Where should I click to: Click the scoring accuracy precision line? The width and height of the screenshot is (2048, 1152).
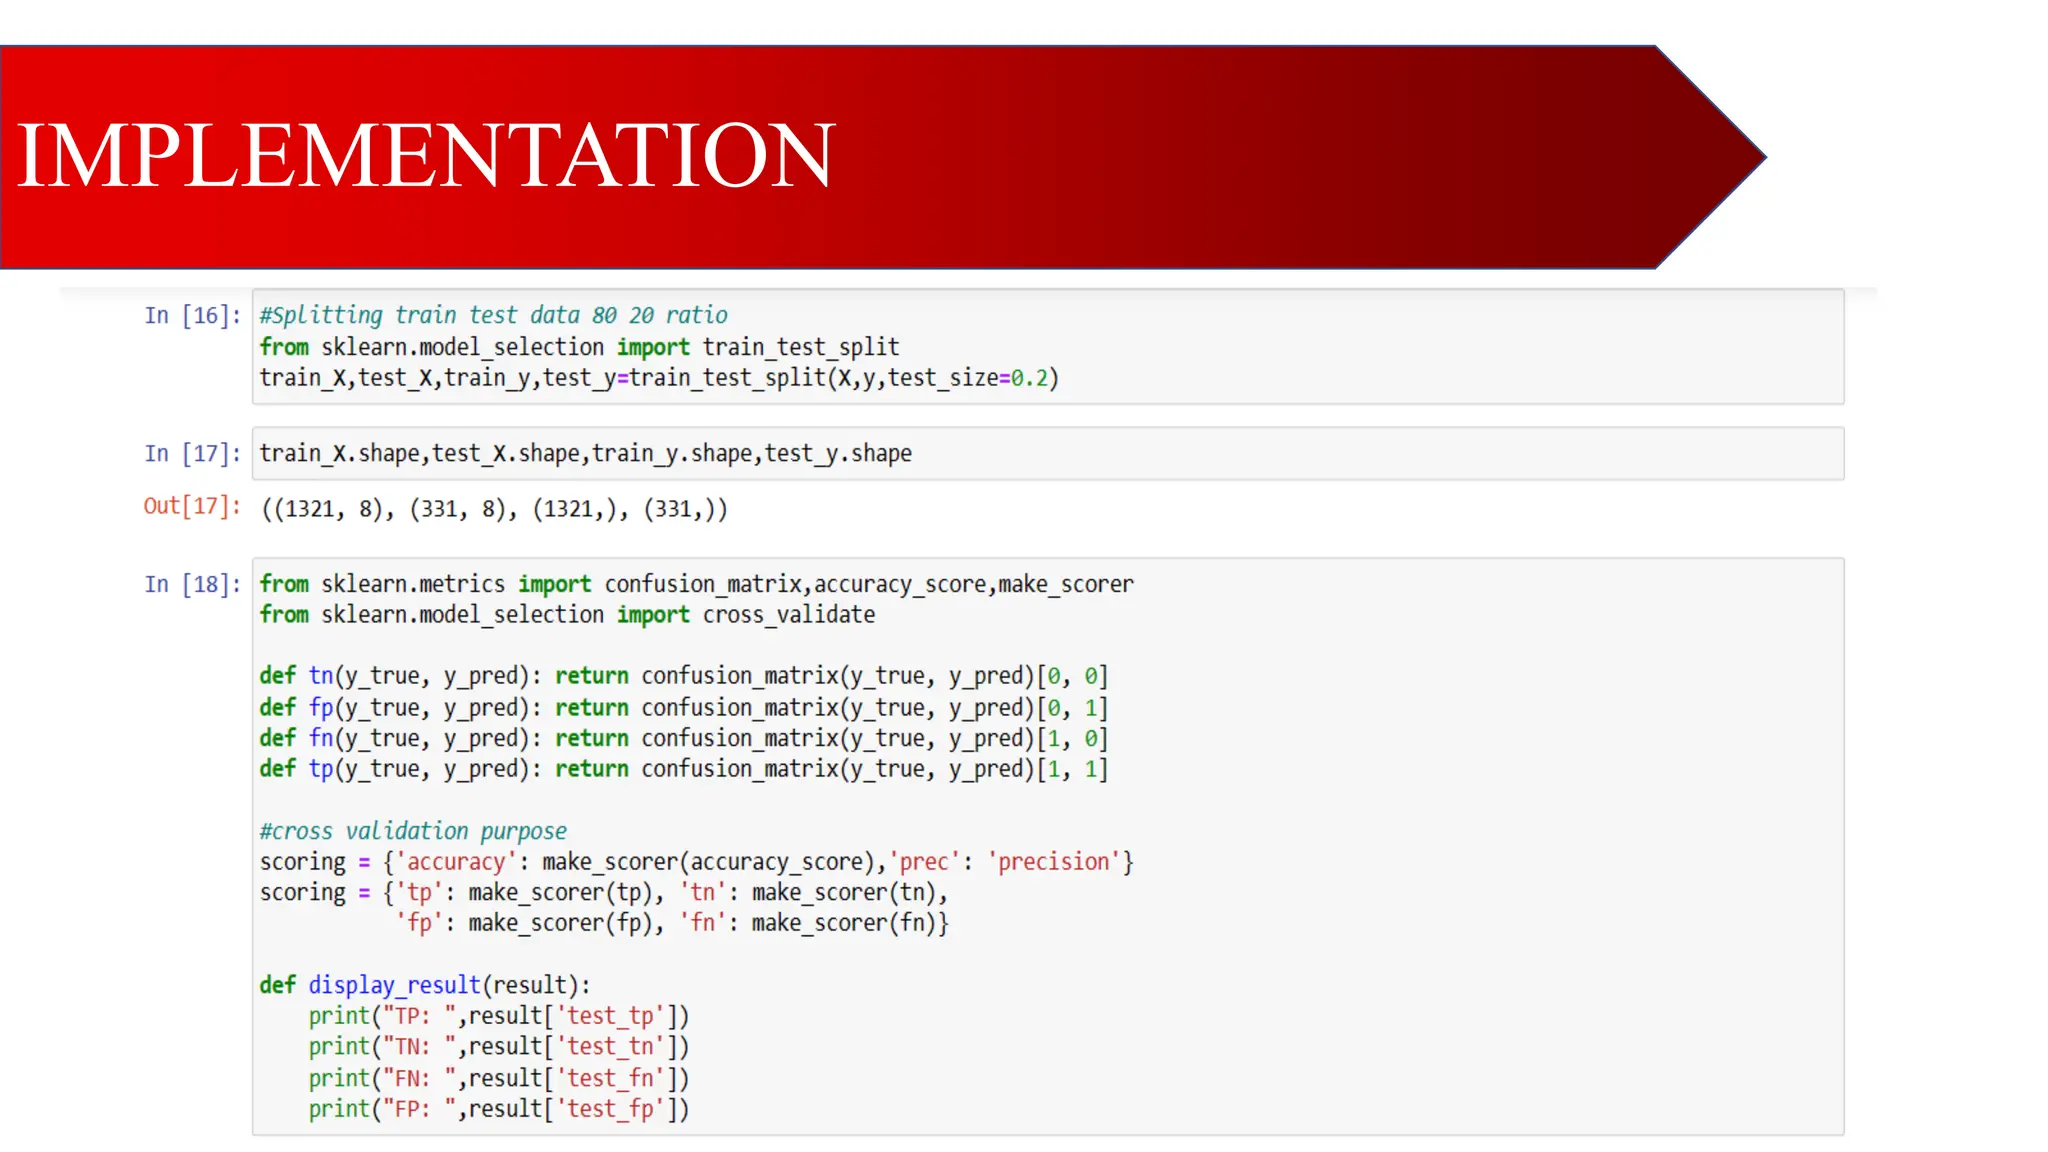point(696,862)
